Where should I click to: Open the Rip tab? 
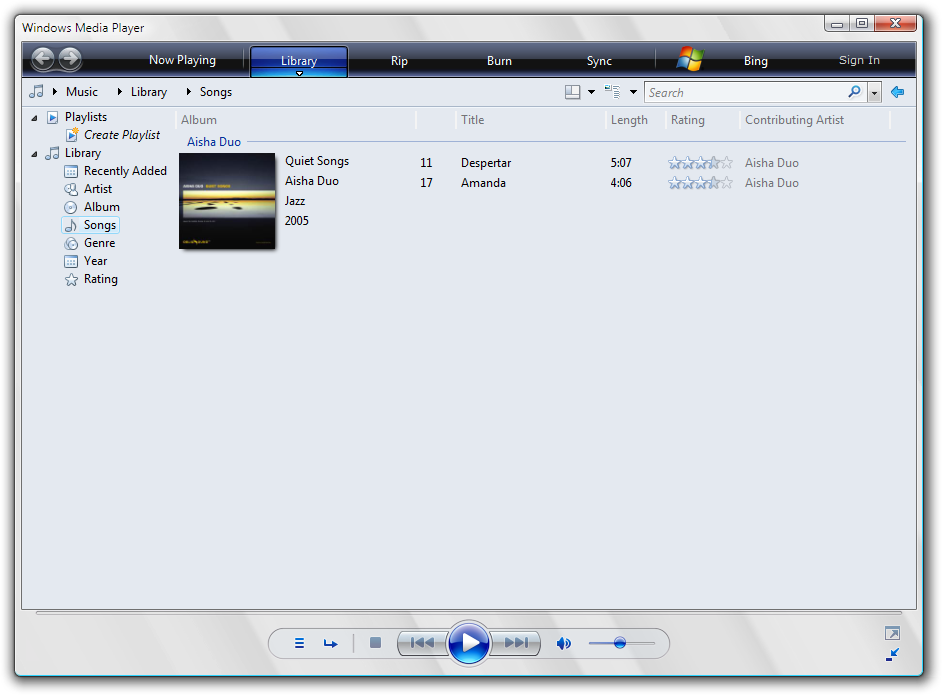point(399,61)
